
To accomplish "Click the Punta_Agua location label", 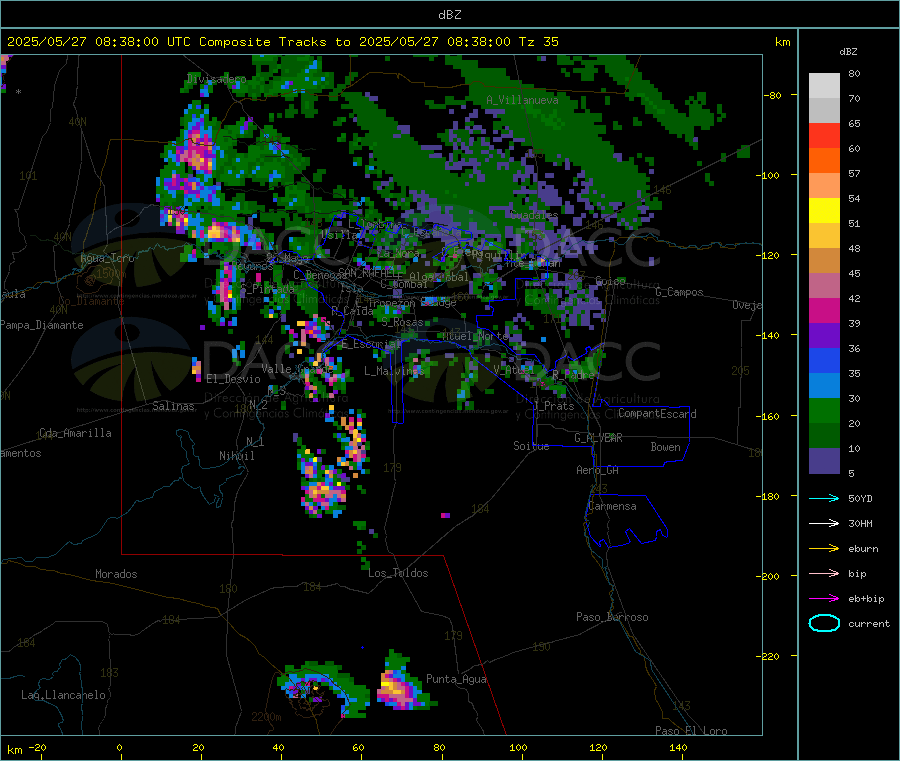I will pyautogui.click(x=456, y=679).
